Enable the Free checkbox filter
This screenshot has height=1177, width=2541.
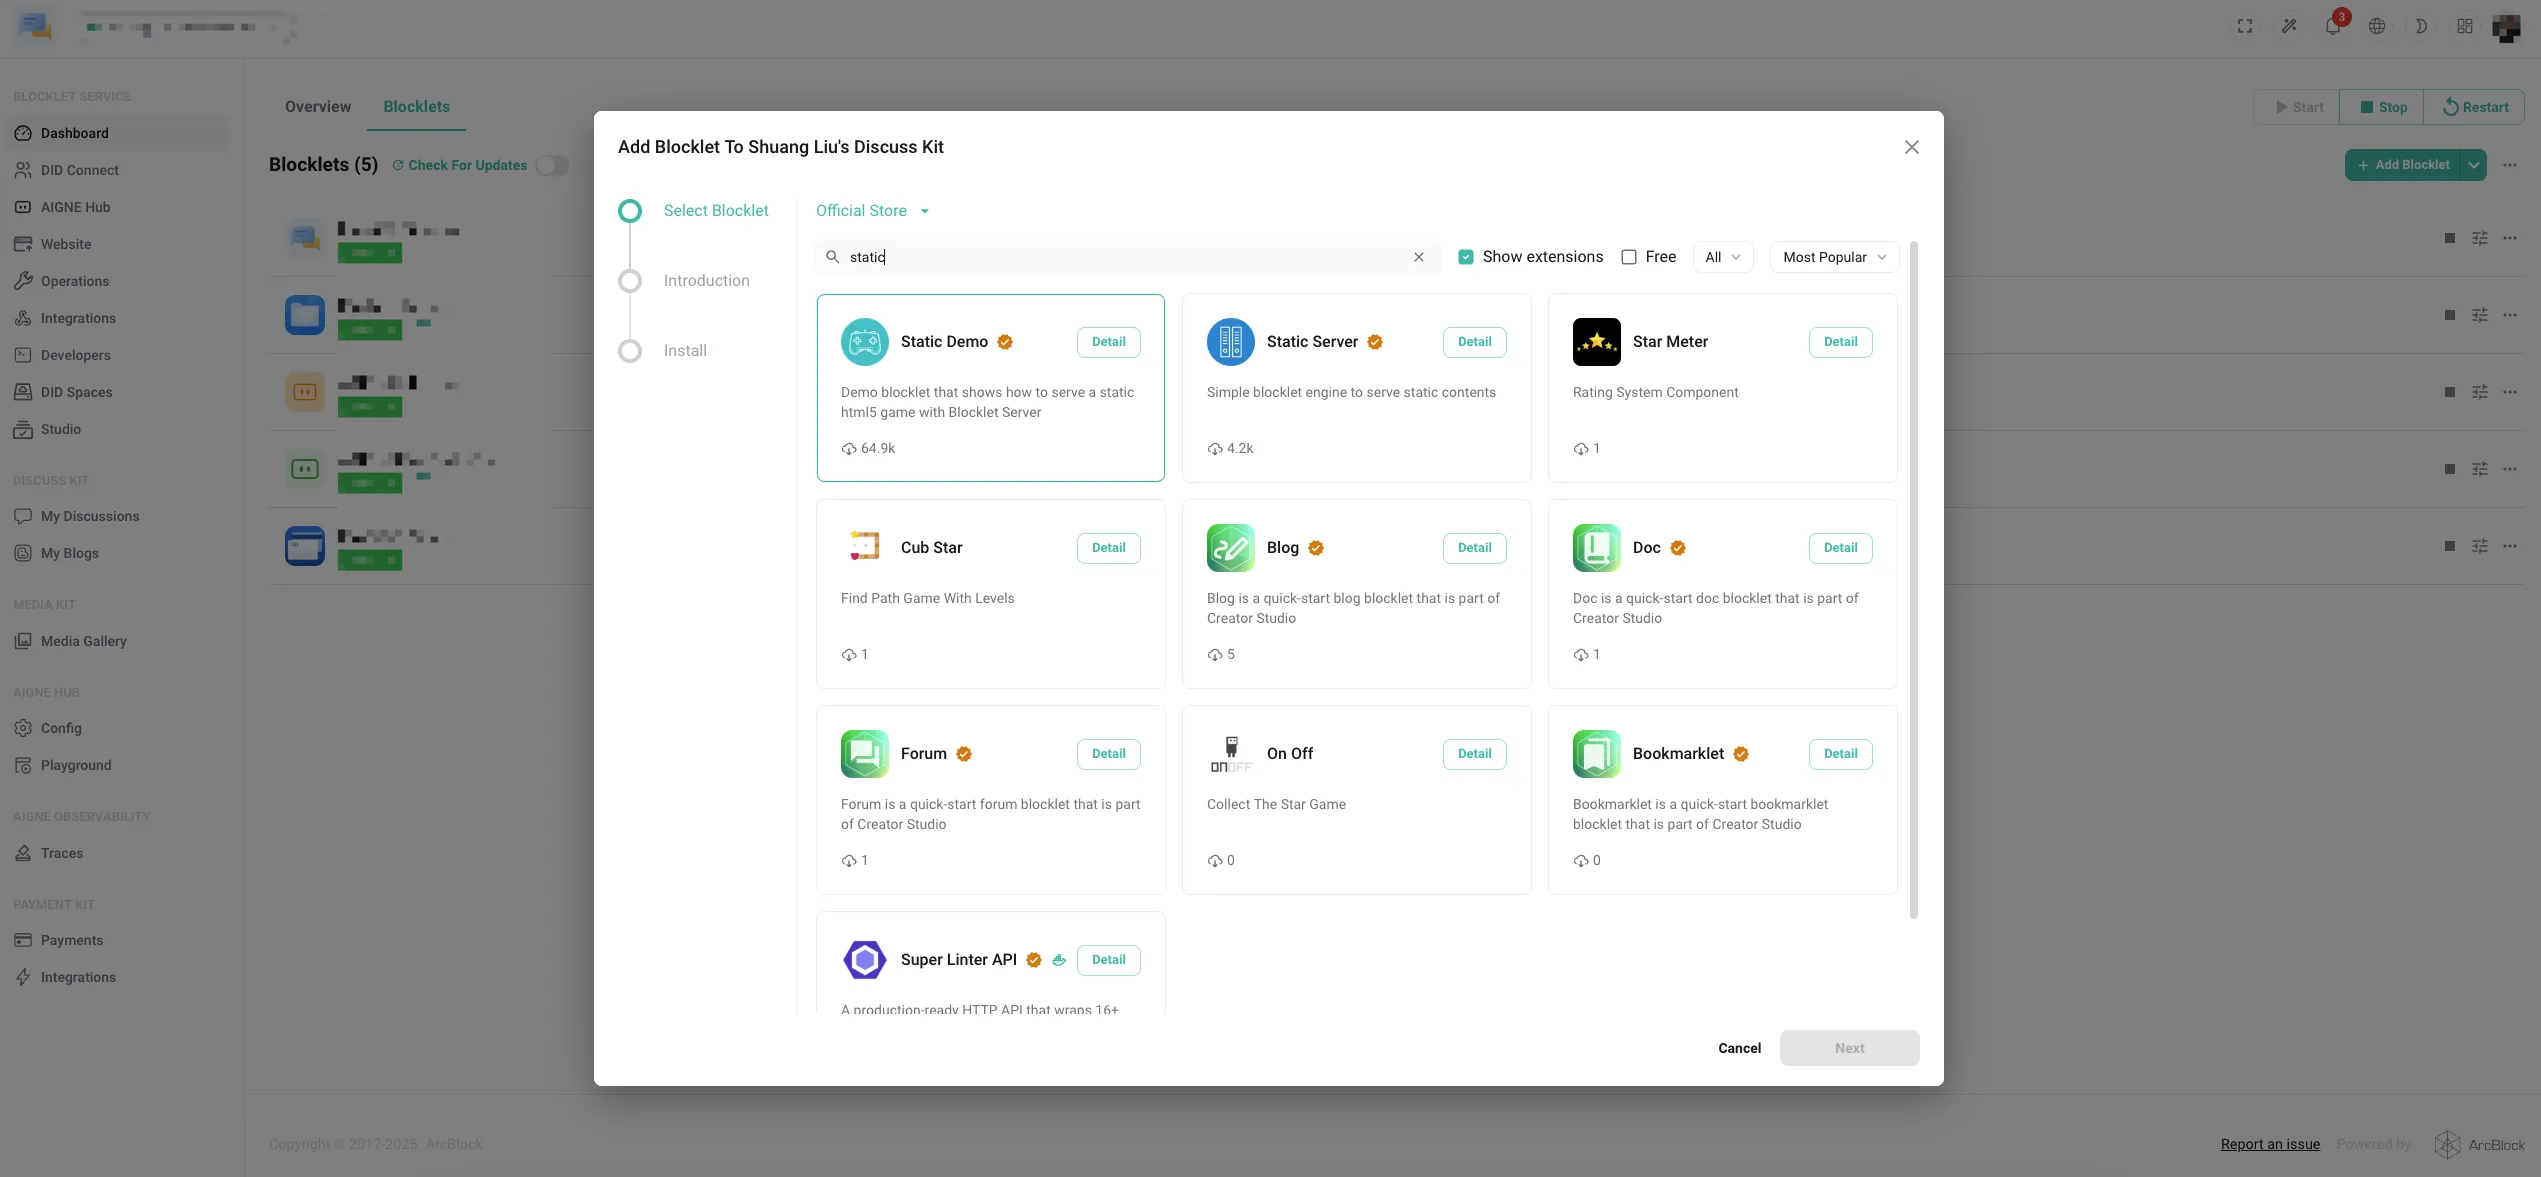(x=1629, y=257)
